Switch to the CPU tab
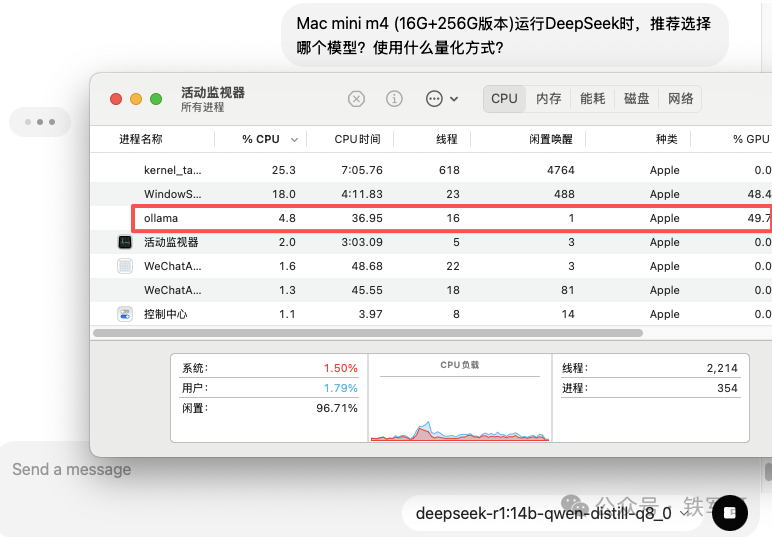Screen dimensions: 772x537 coord(504,99)
